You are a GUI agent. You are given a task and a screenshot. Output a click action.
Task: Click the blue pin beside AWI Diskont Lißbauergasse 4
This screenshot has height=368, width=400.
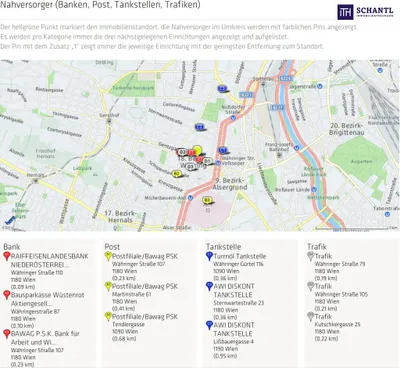coord(209,325)
